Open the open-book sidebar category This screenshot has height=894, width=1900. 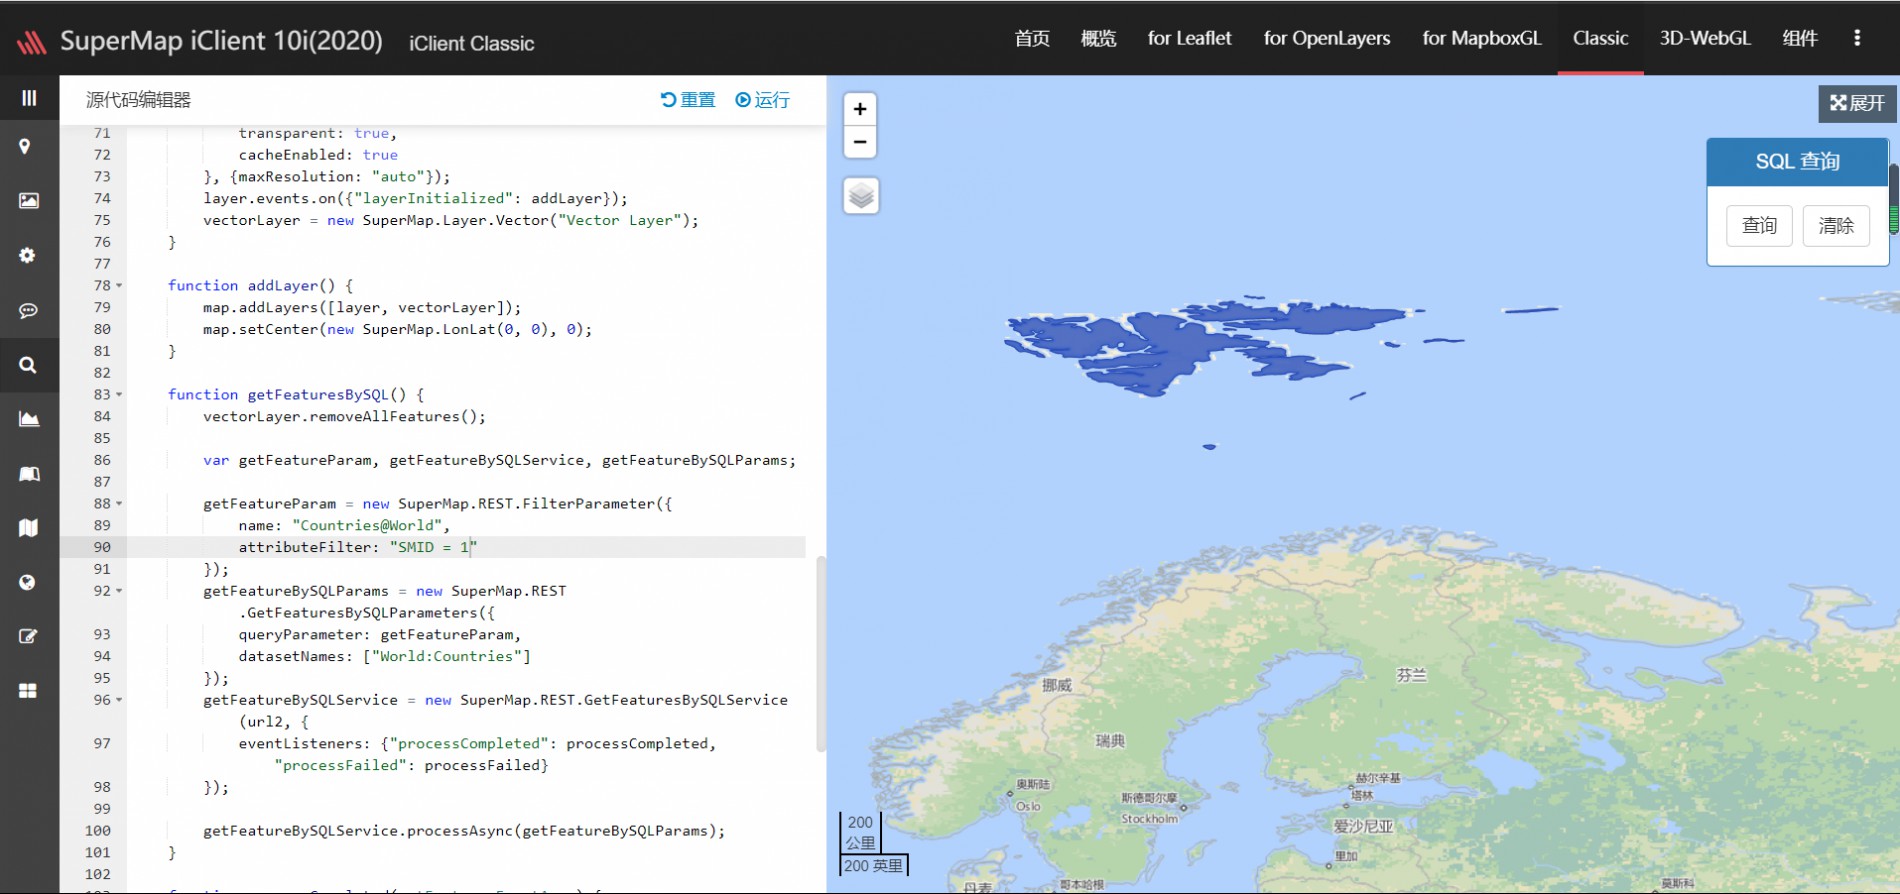29,473
